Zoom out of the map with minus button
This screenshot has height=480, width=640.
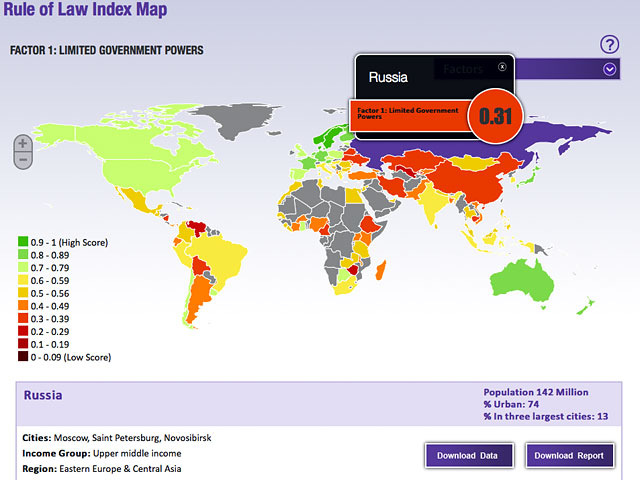pyautogui.click(x=24, y=160)
